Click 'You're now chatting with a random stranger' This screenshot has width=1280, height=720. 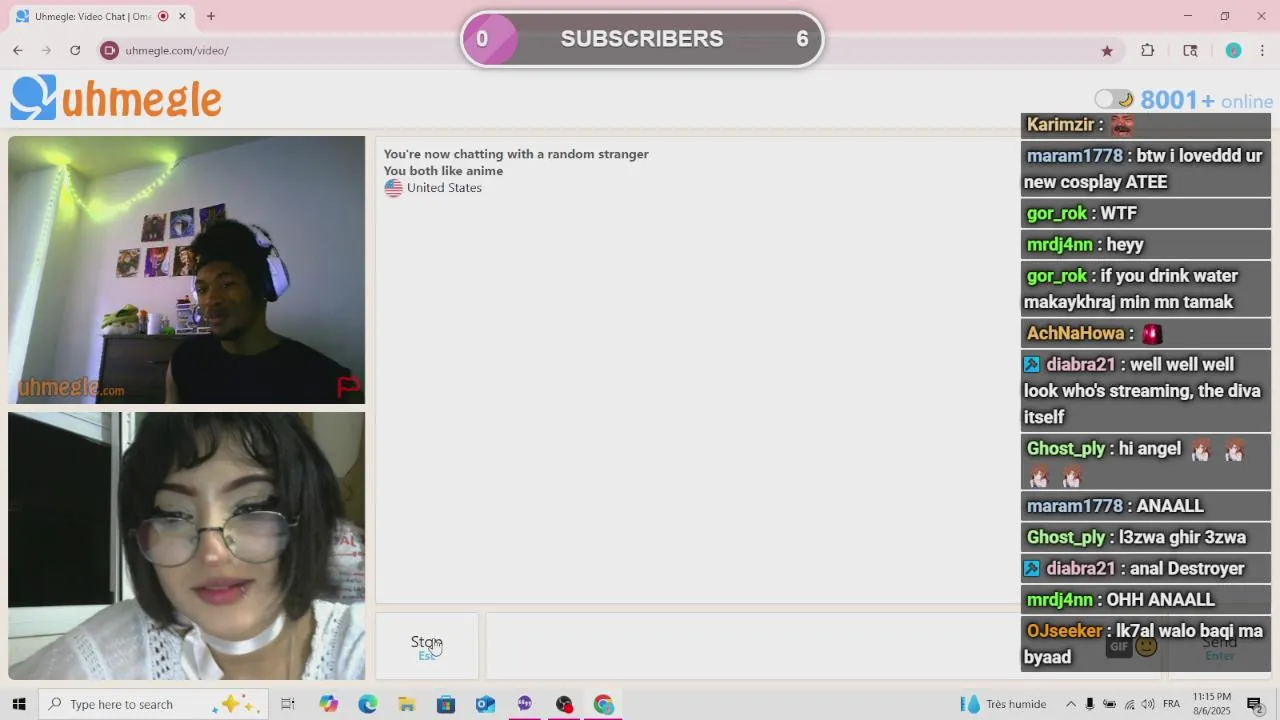tap(516, 154)
